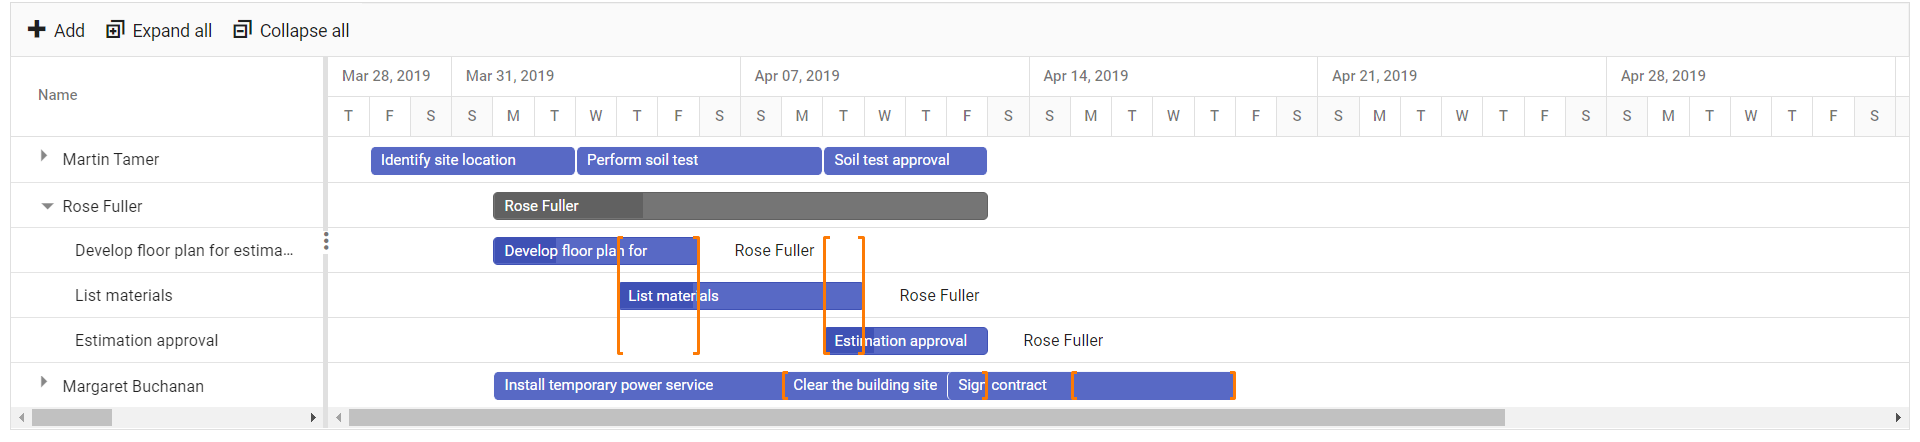This screenshot has width=1920, height=442.
Task: Click the Identify site location taskbar
Action: [472, 161]
